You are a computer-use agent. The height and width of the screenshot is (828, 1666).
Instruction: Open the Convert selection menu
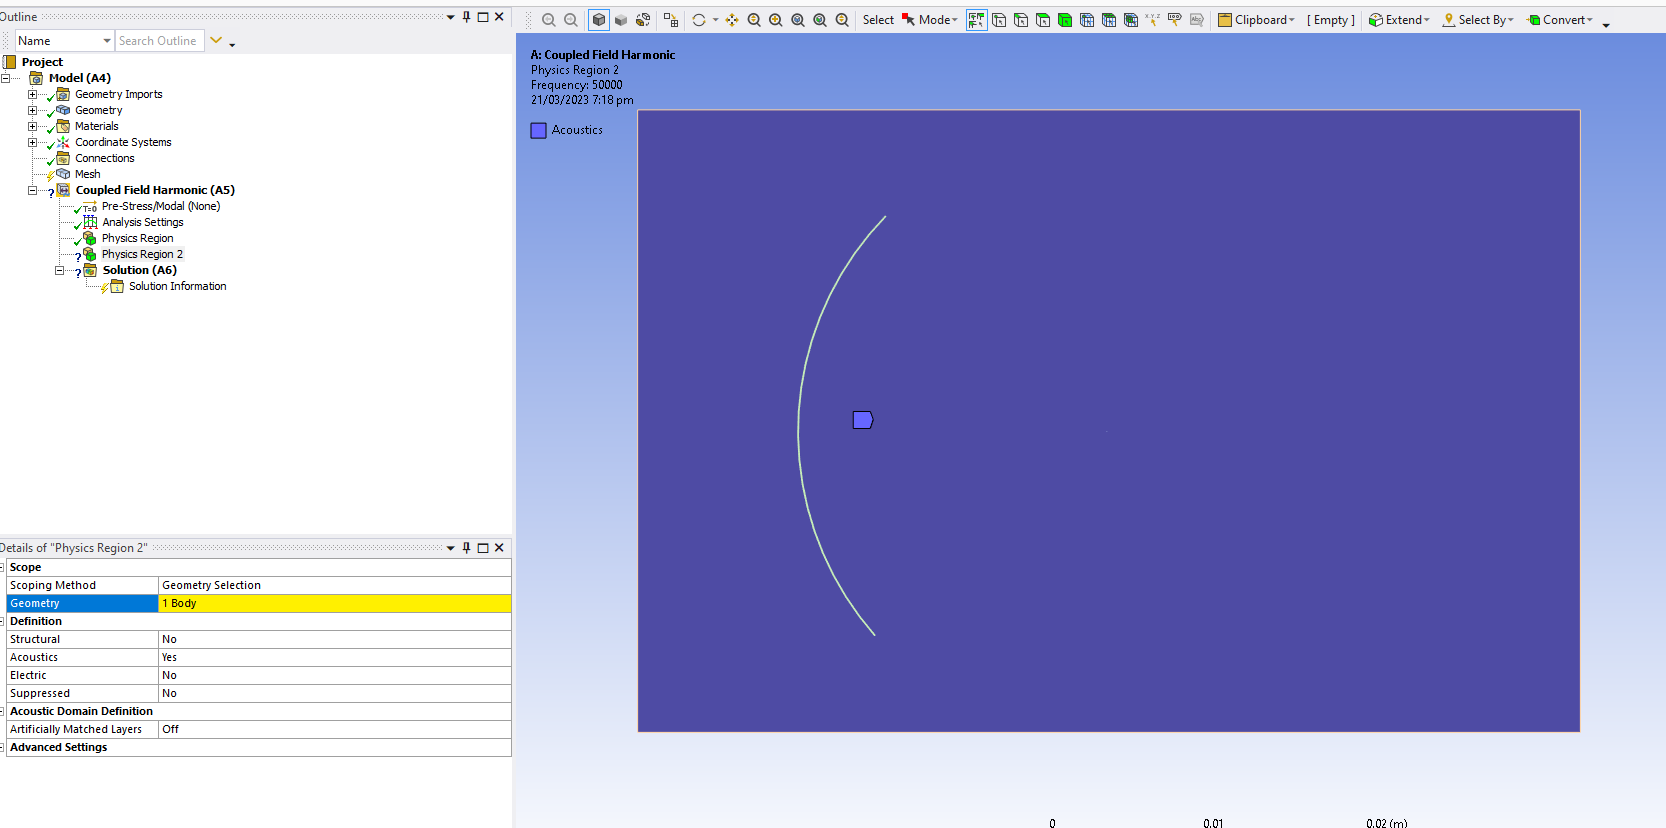pyautogui.click(x=1560, y=20)
